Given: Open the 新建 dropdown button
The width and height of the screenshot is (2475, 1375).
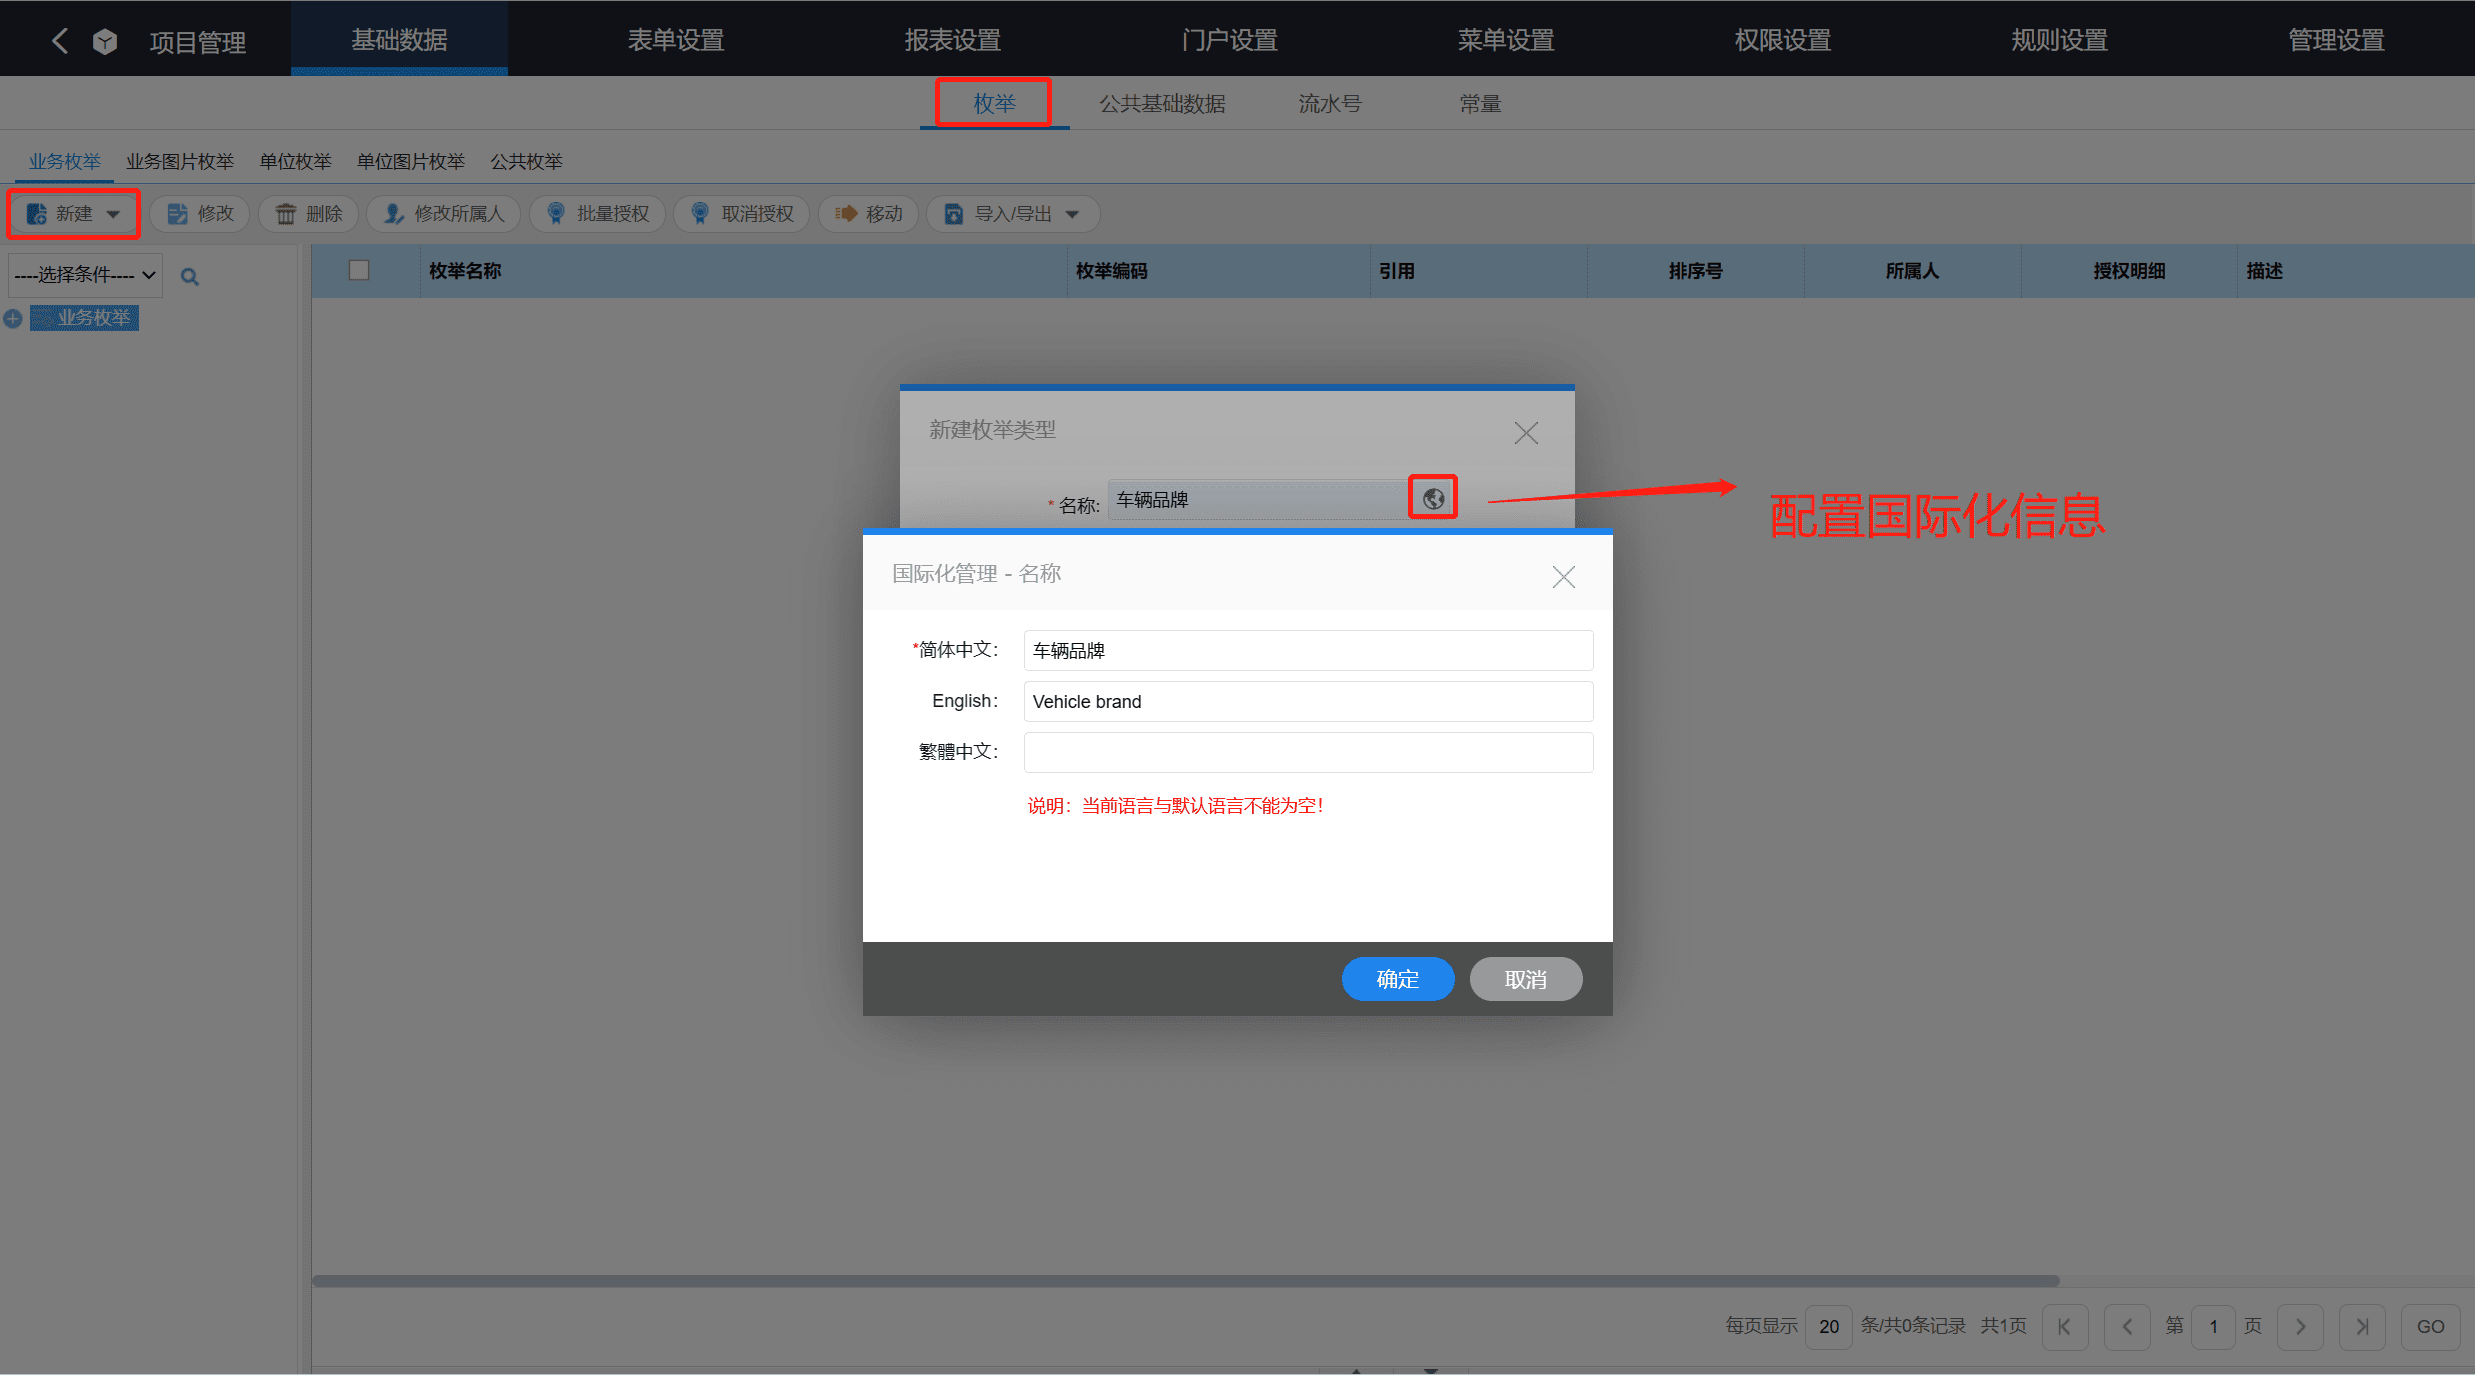Looking at the screenshot, I should coord(74,214).
